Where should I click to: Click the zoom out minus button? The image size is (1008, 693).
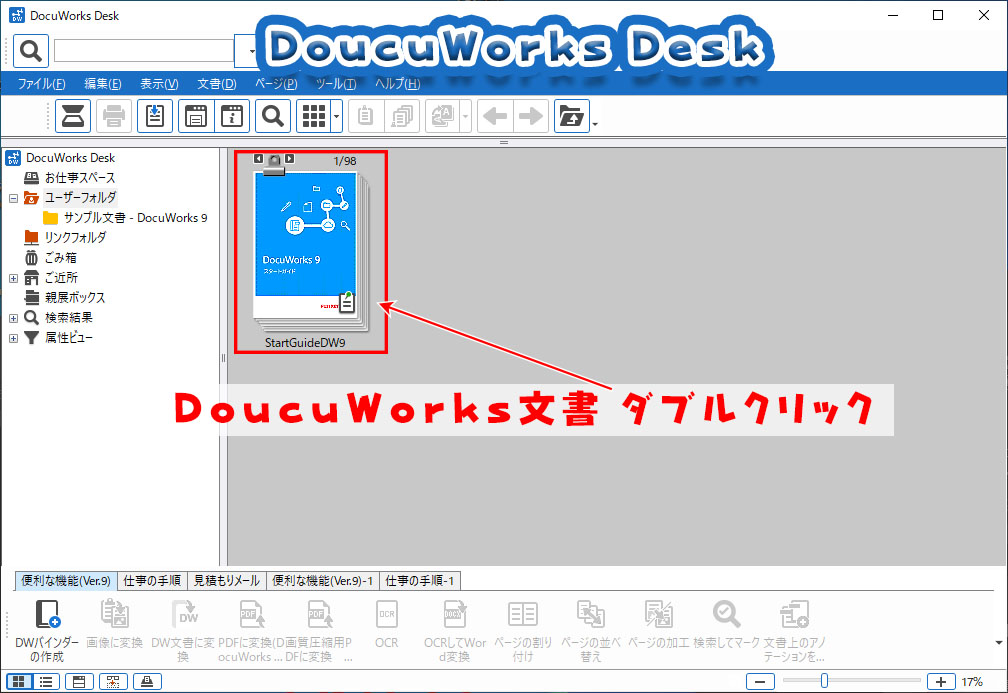click(760, 682)
